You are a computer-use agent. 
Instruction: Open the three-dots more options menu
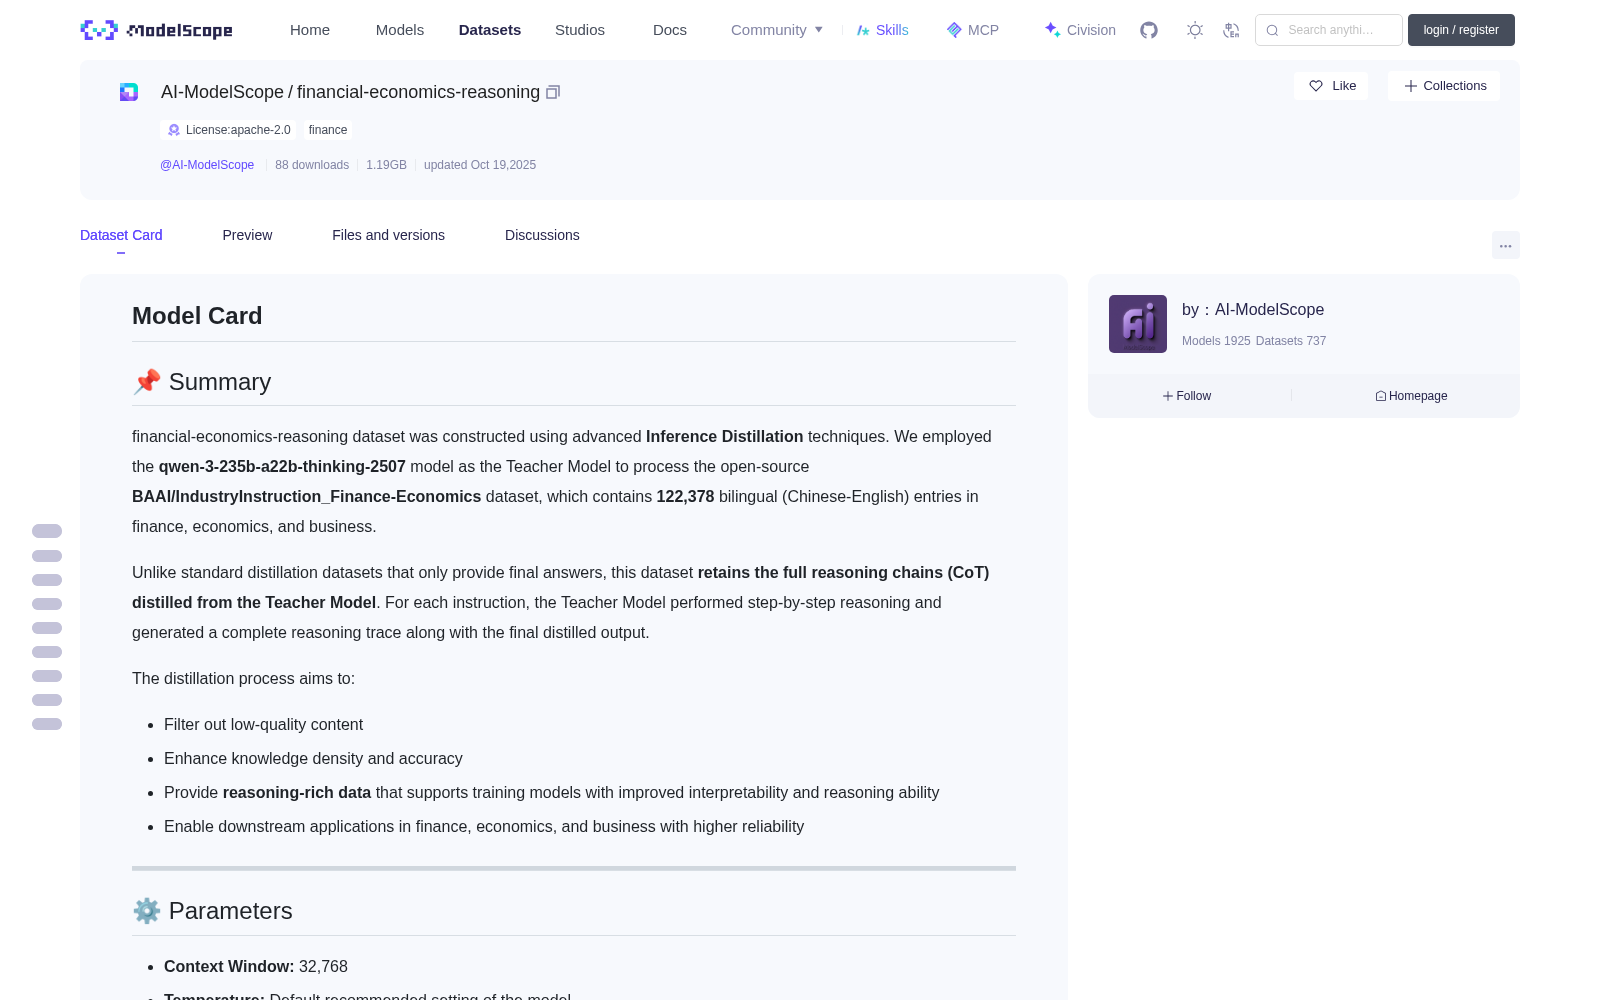coord(1505,245)
